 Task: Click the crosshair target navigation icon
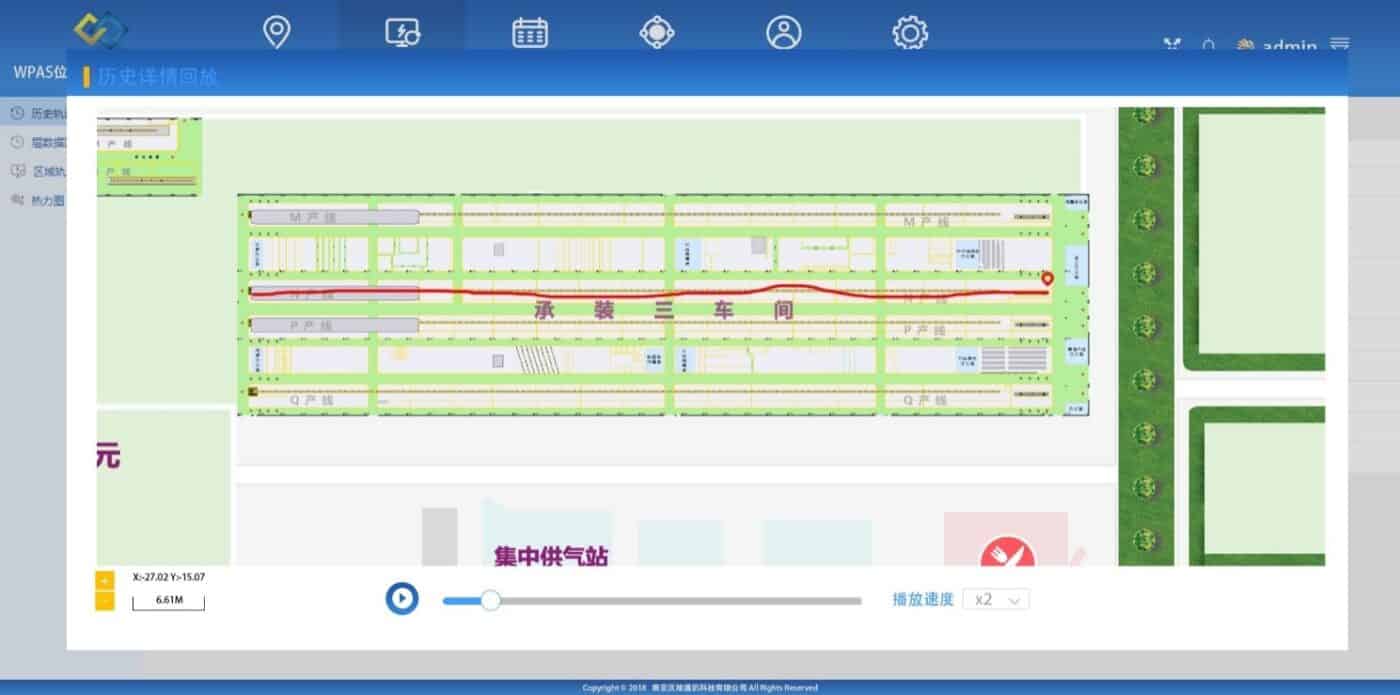pos(656,32)
